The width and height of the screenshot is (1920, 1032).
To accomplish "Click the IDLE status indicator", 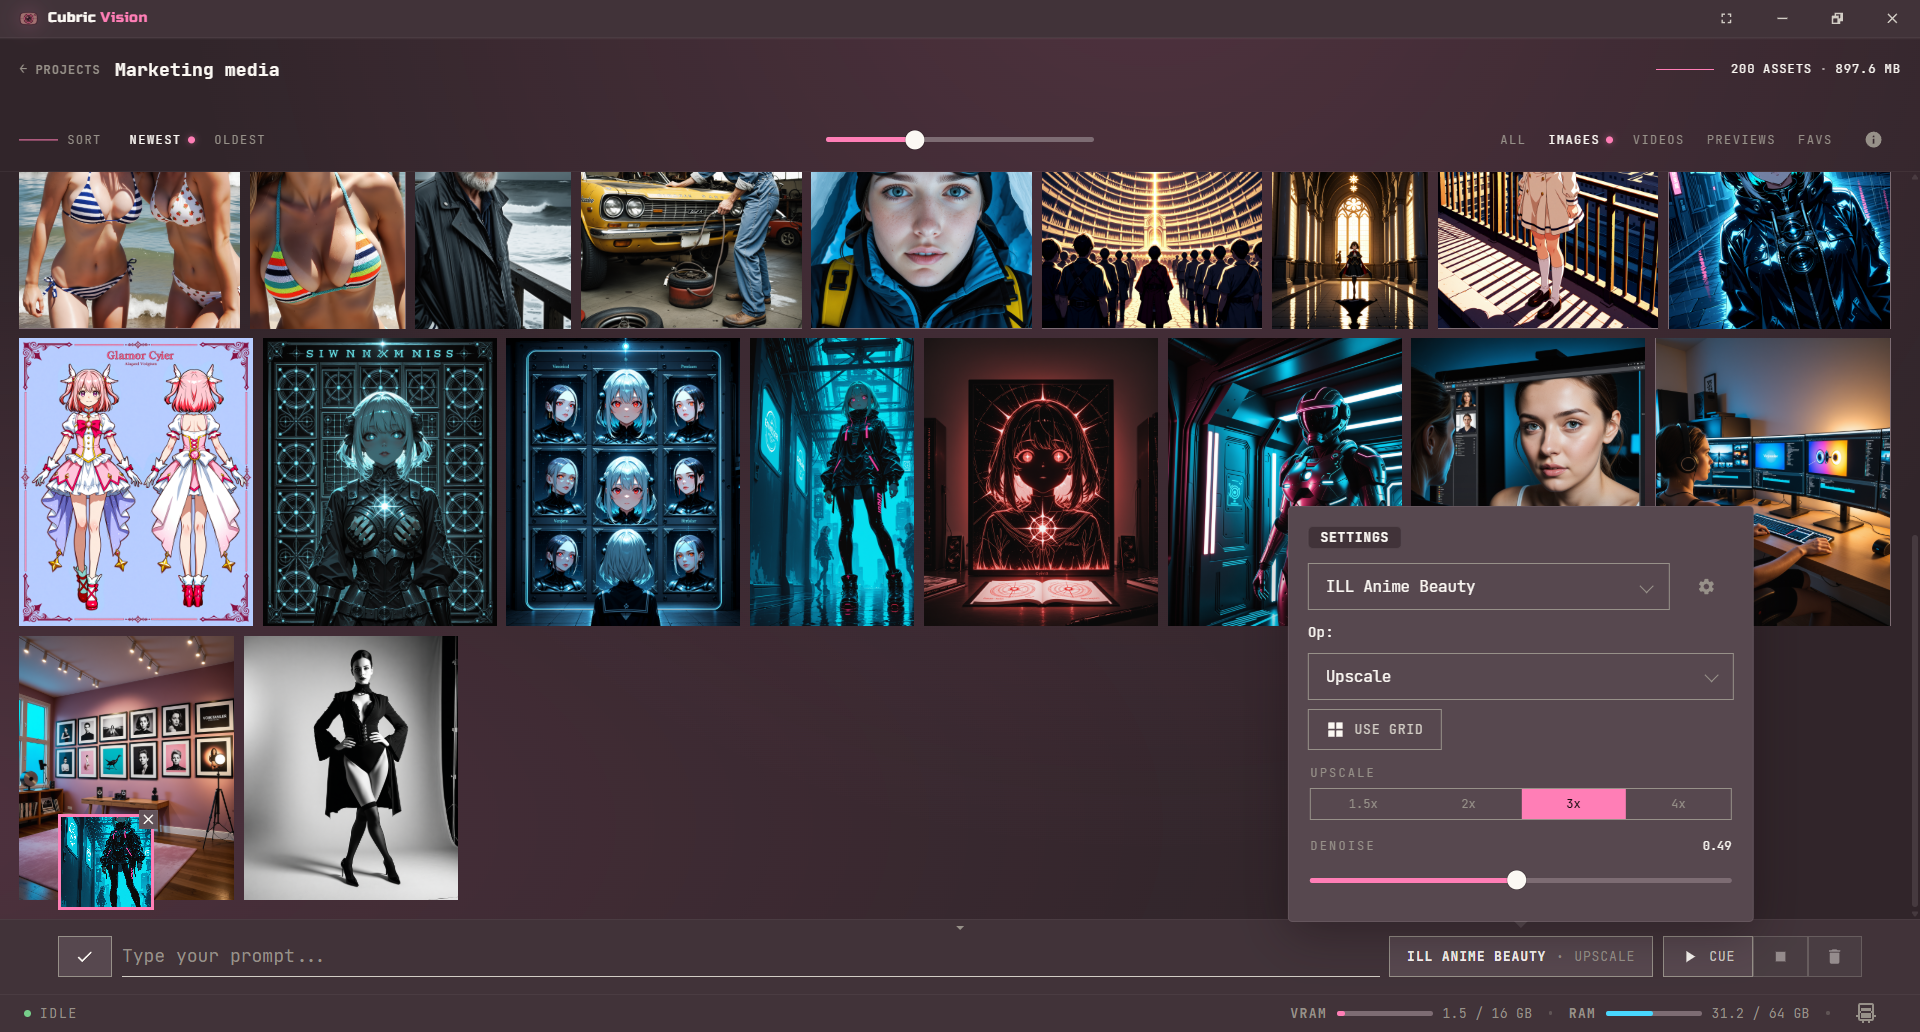I will point(51,1013).
